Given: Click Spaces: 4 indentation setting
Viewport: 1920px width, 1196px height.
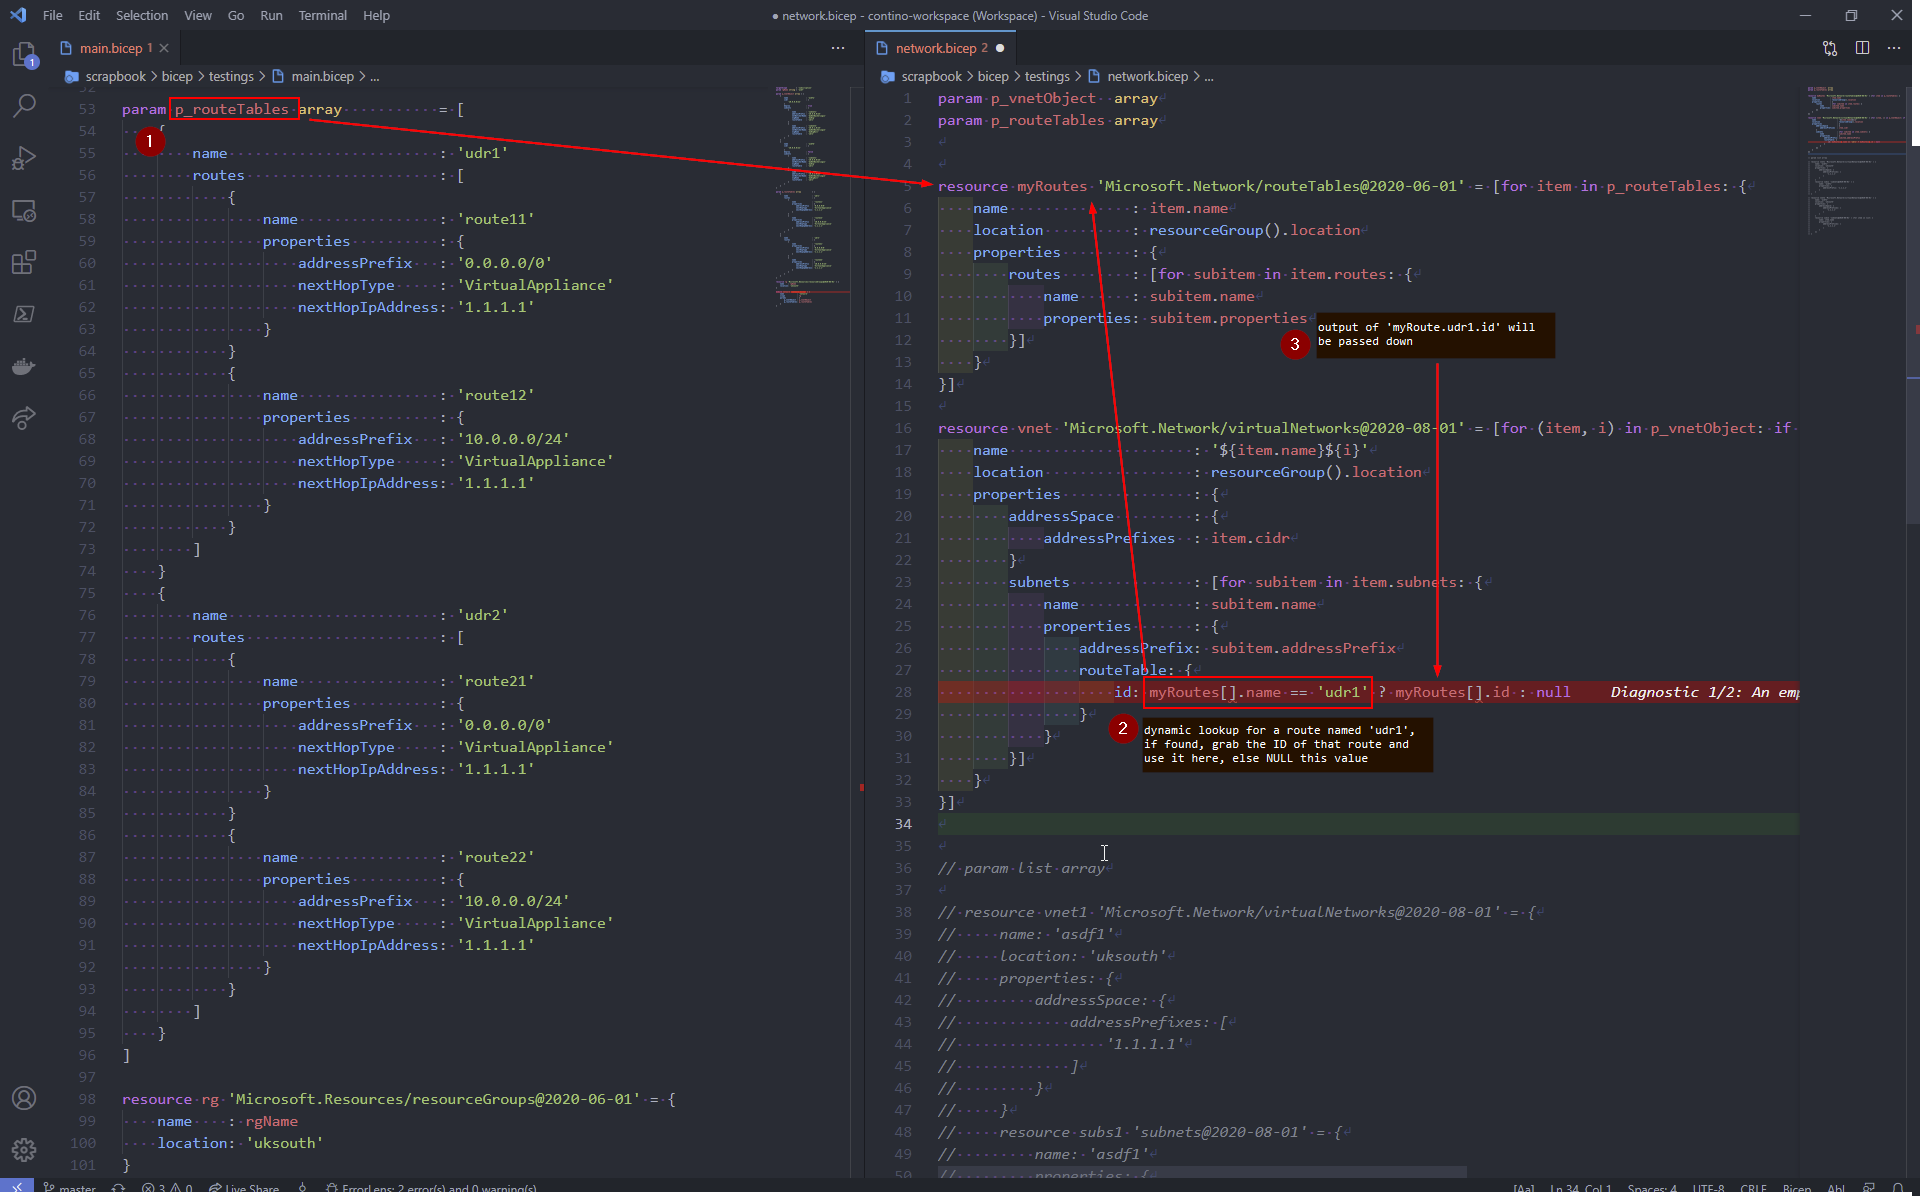Looking at the screenshot, I should tap(1652, 1188).
